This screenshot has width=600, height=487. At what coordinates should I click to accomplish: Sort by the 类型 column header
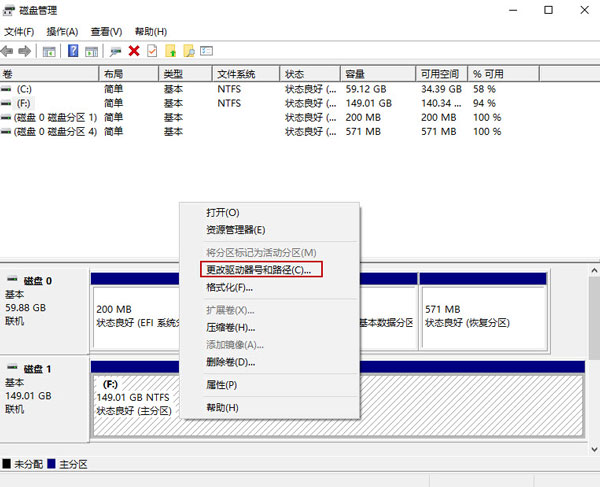[x=185, y=74]
